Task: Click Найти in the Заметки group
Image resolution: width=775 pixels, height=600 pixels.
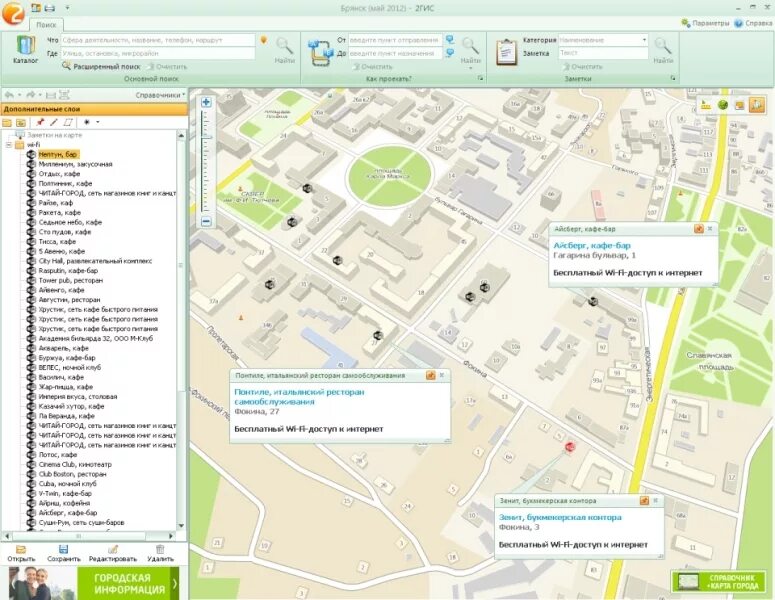Action: pos(663,50)
